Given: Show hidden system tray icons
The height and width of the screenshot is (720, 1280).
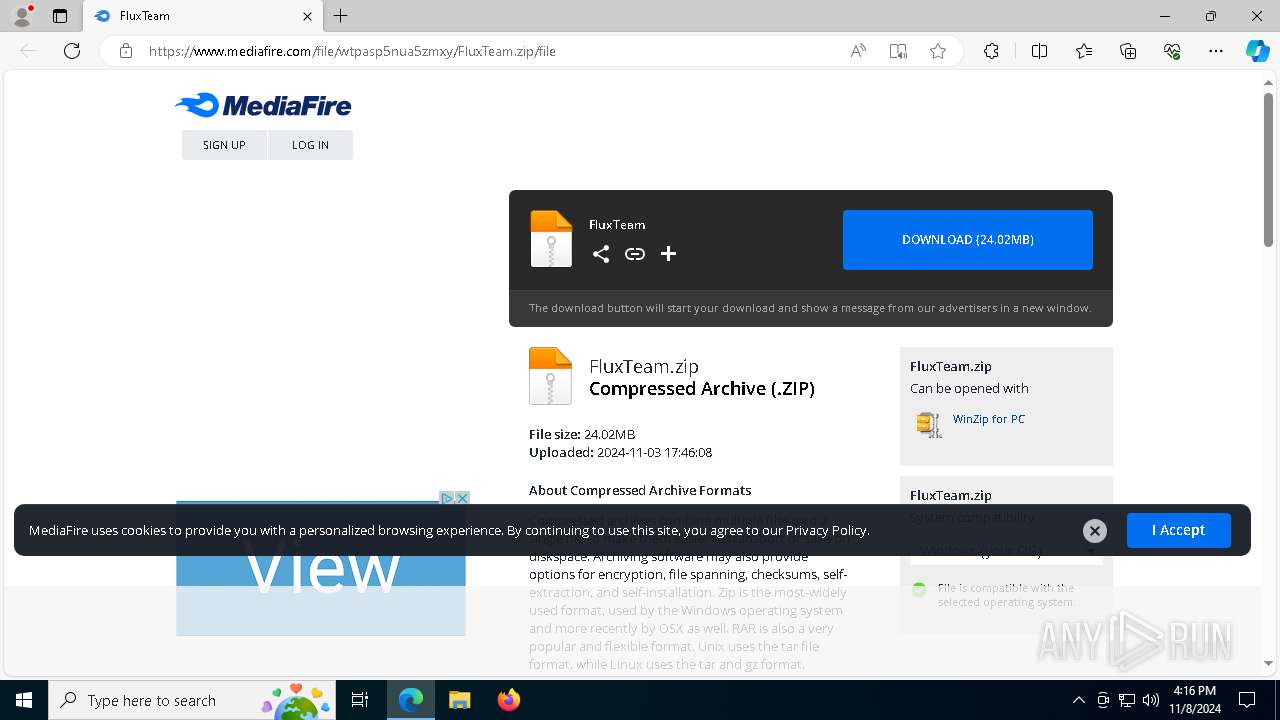Looking at the screenshot, I should click(1078, 700).
